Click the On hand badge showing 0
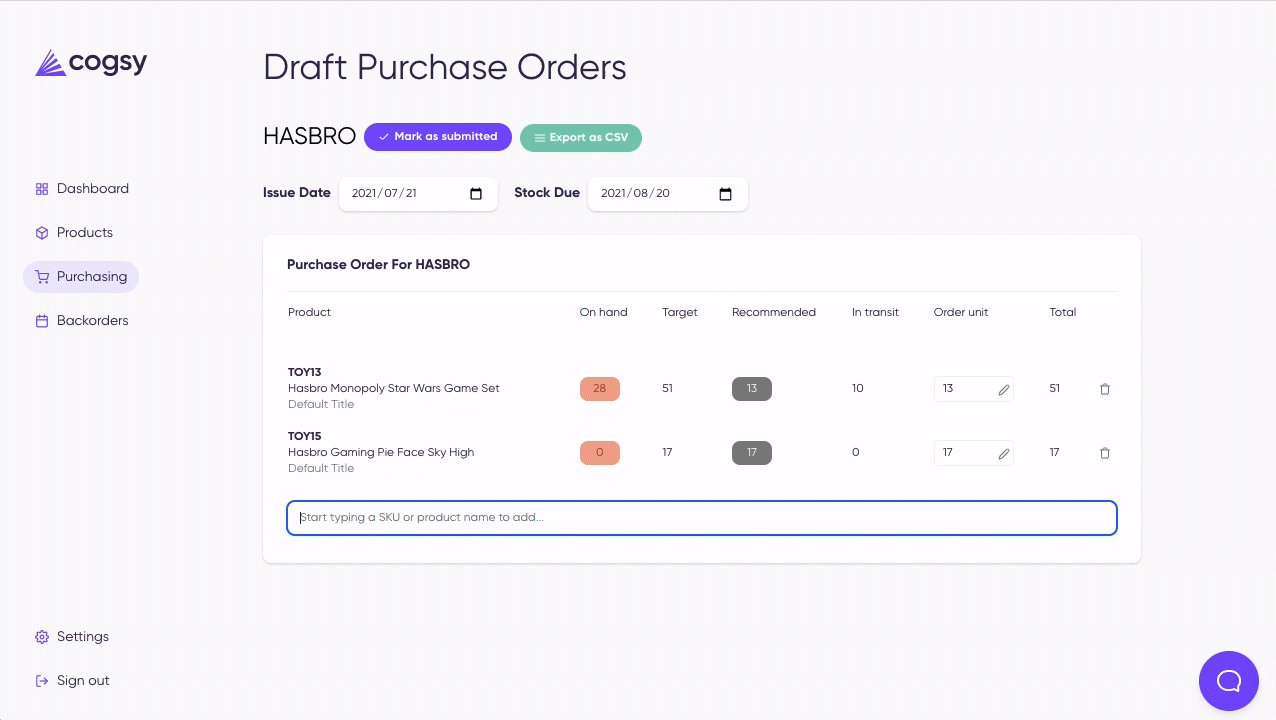The image size is (1276, 720). click(x=600, y=453)
